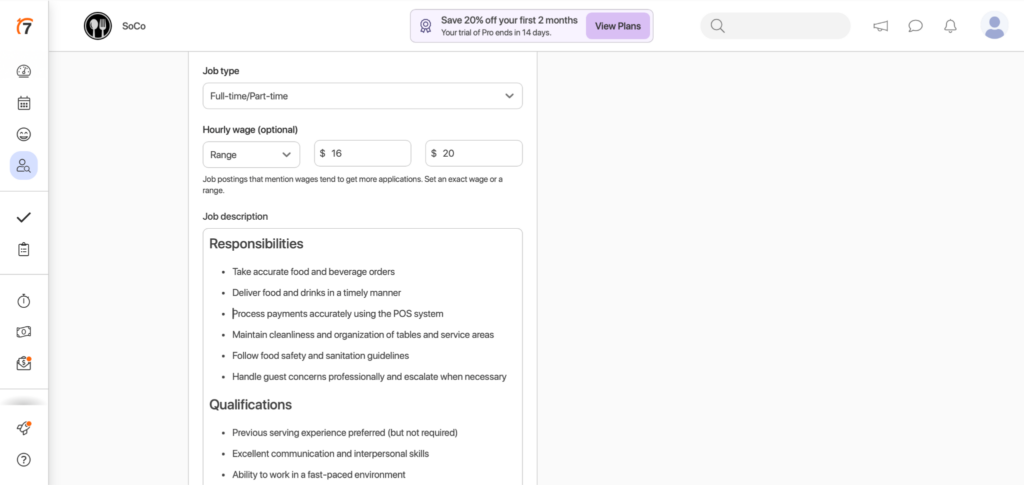
Task: Click the View Plans button
Action: [618, 26]
